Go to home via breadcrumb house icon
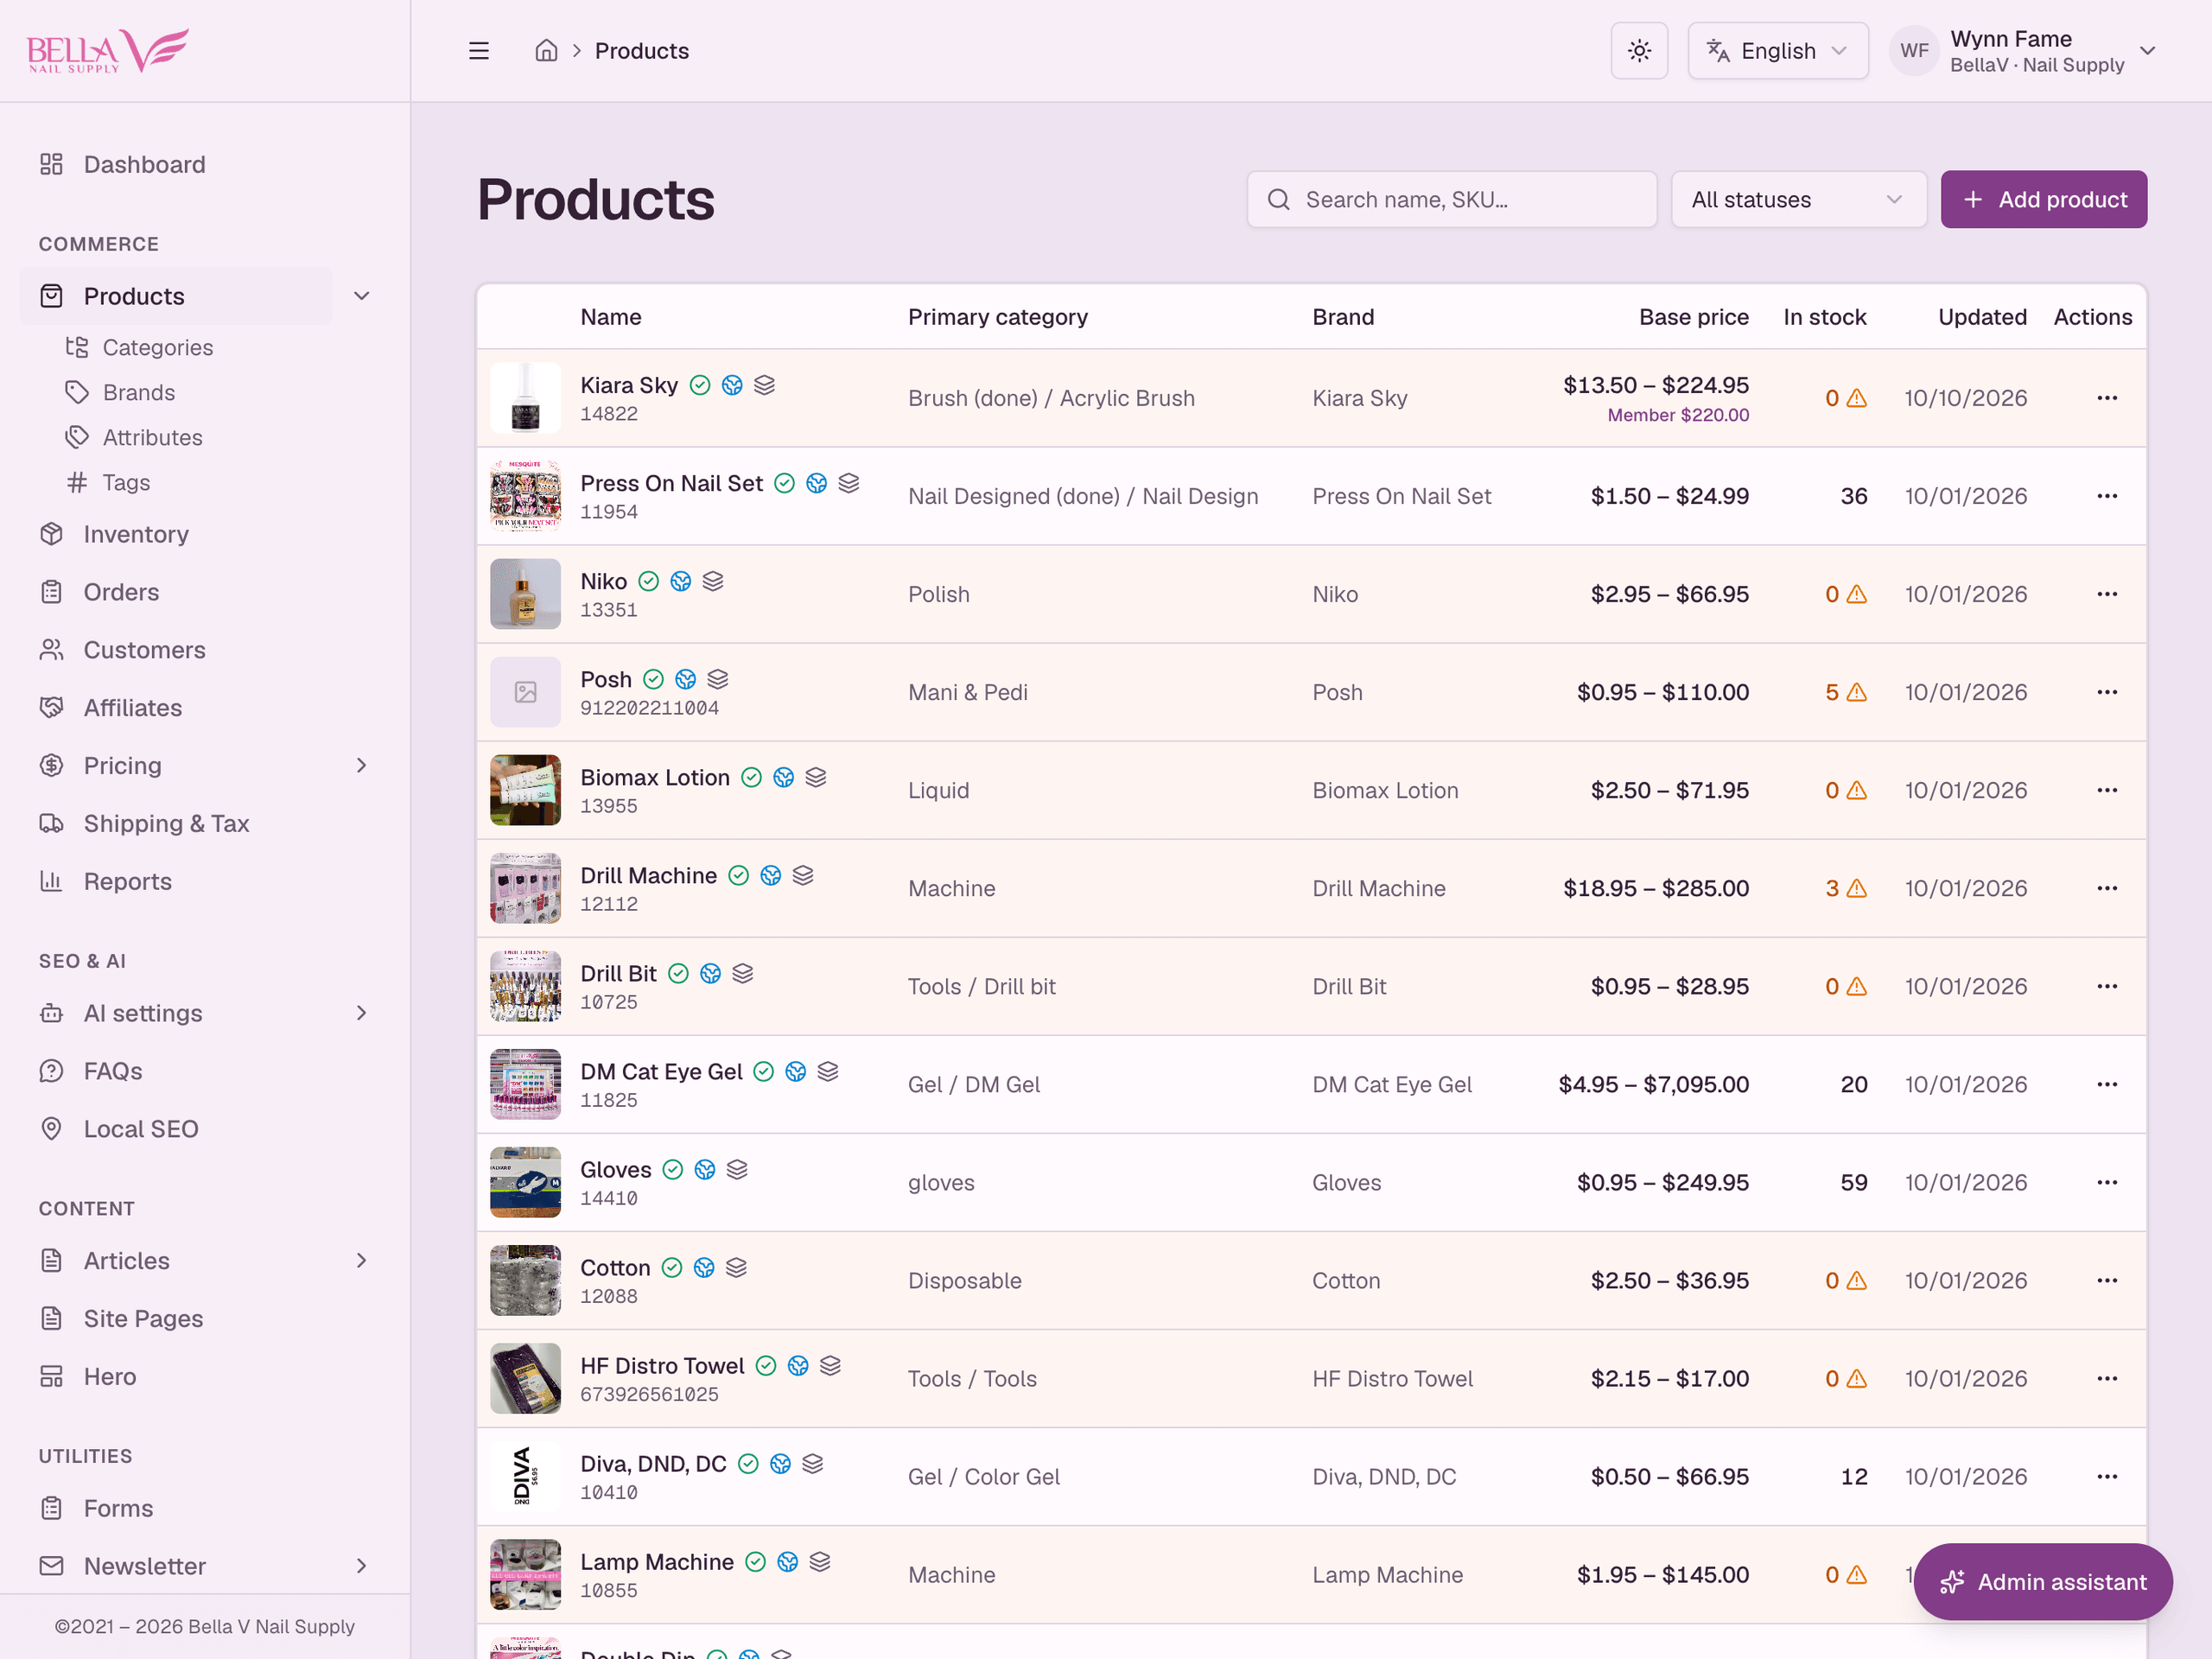Screen dimensions: 2212x1659 coord(546,51)
